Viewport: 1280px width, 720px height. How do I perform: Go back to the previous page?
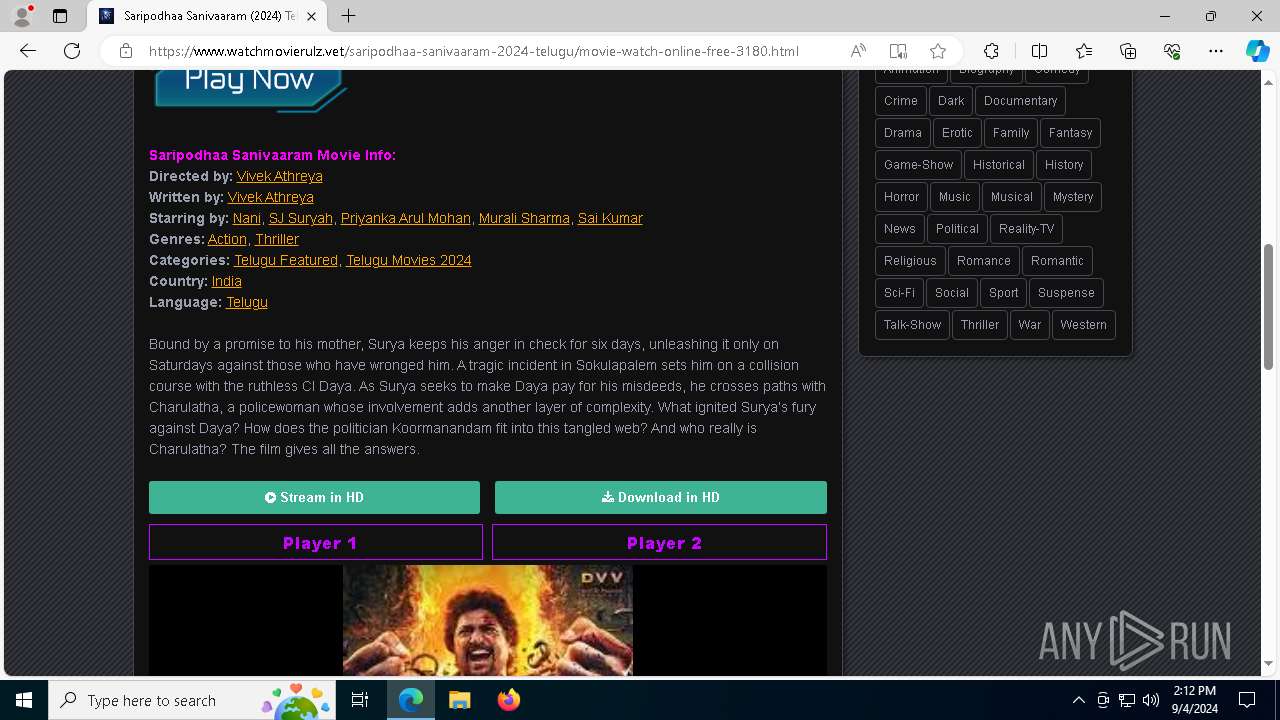(x=28, y=51)
